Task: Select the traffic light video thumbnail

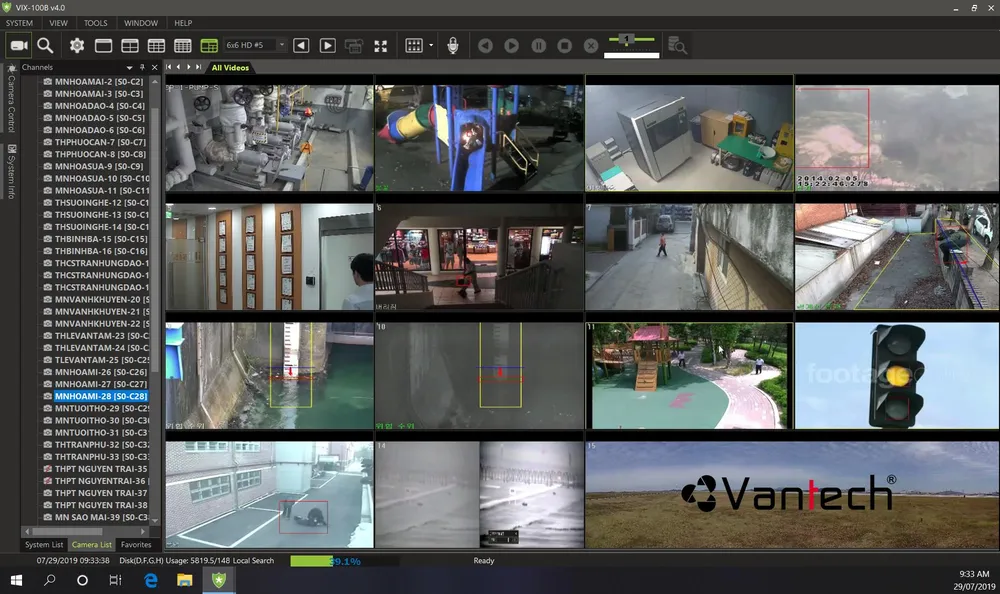Action: (895, 376)
